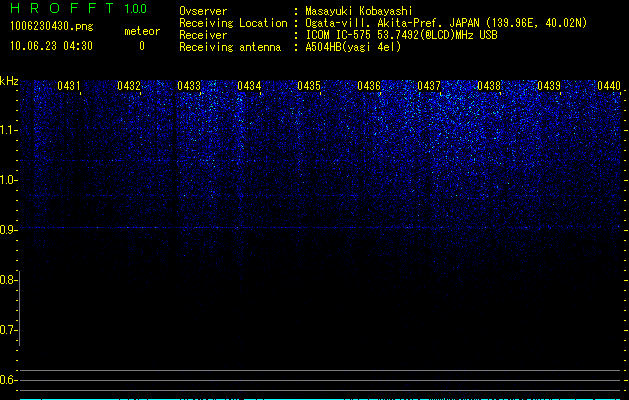
Task: Click the 0438 time marker
Action: click(x=489, y=85)
